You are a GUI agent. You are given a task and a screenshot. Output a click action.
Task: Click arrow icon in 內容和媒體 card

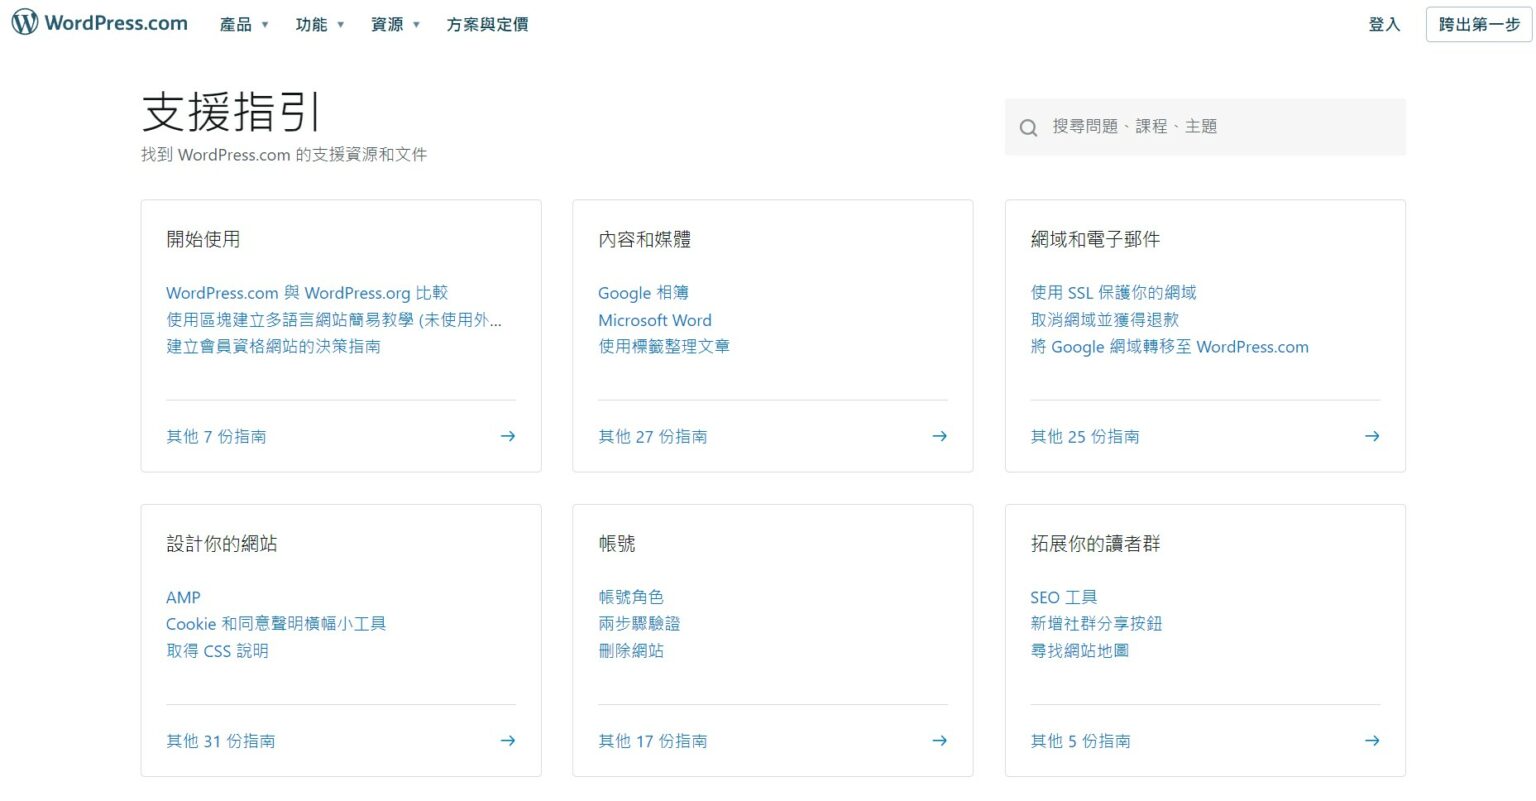[x=939, y=436]
